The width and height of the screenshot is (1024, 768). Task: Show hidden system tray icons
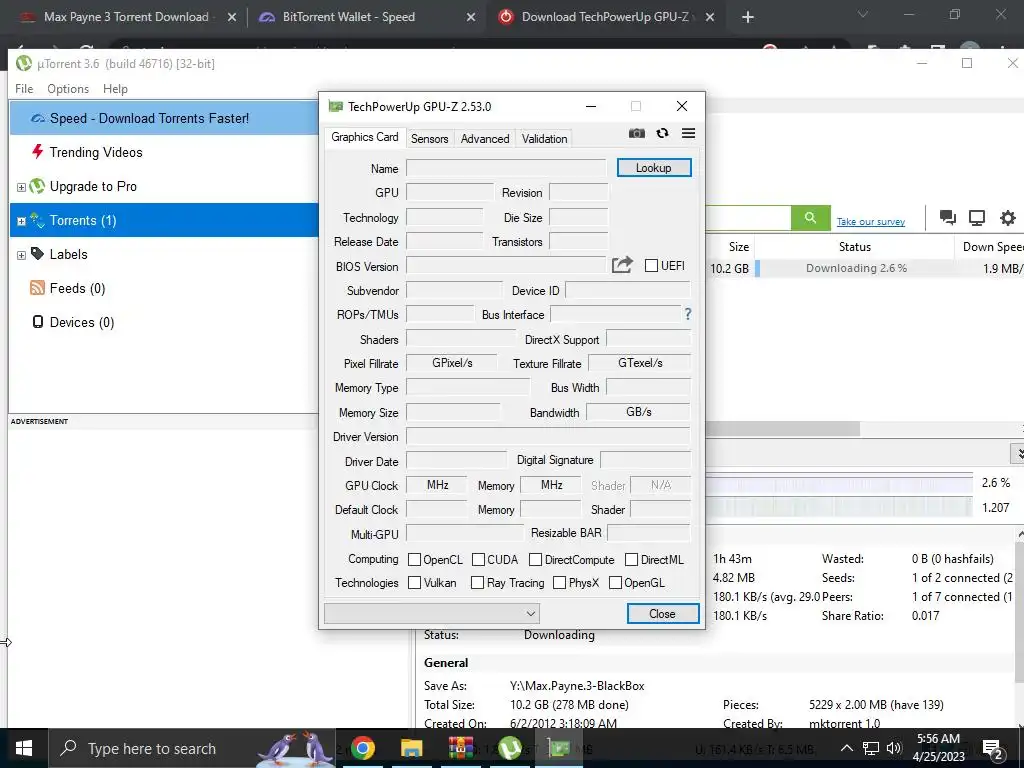click(846, 748)
